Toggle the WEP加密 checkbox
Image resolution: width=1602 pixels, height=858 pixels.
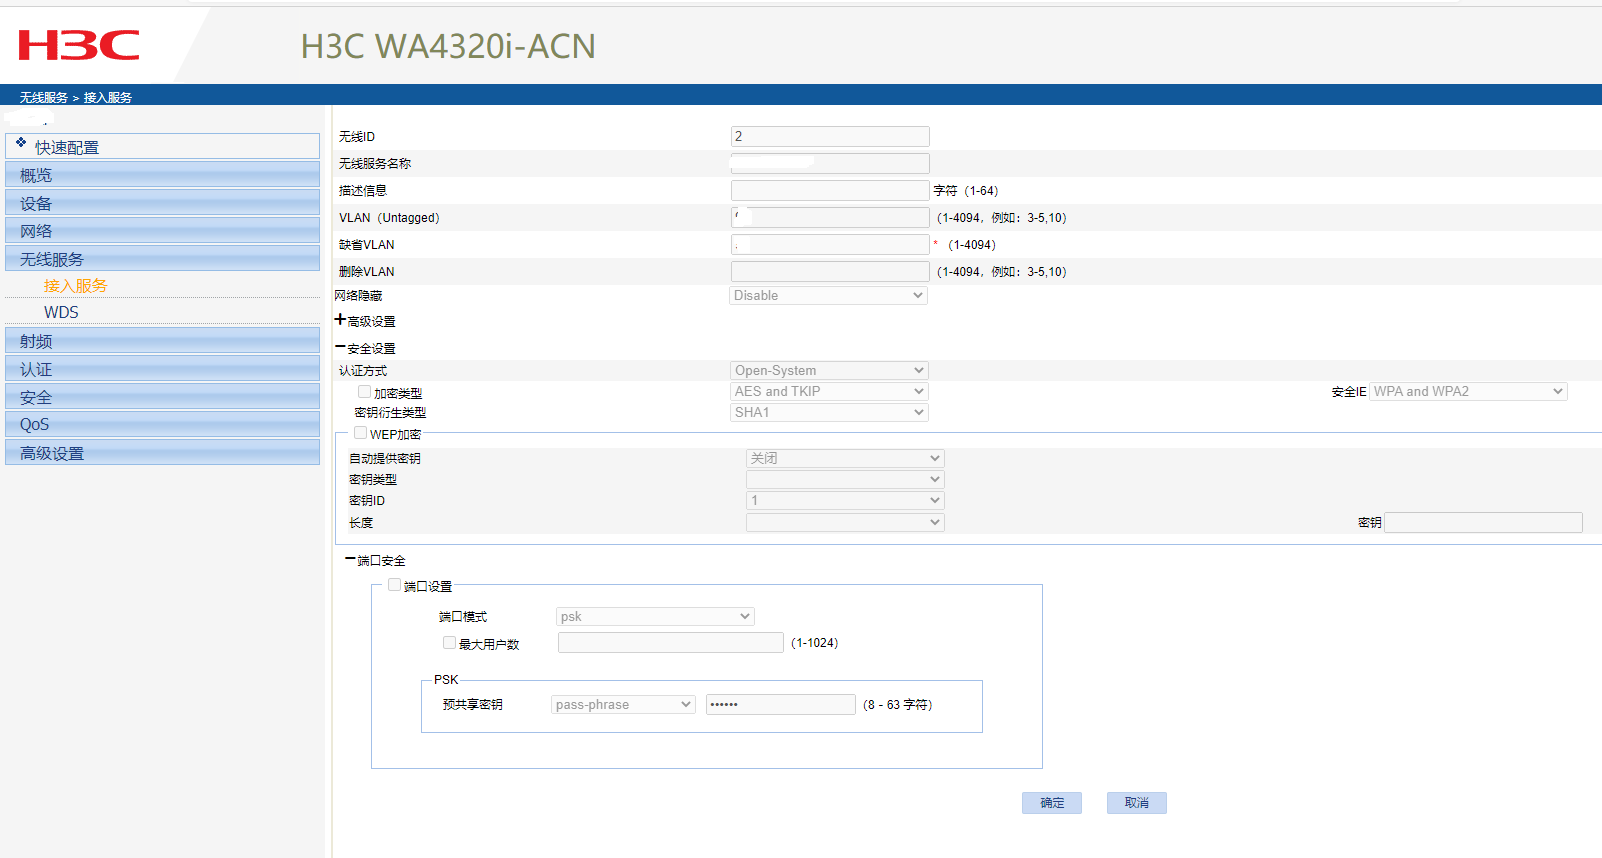coord(361,433)
